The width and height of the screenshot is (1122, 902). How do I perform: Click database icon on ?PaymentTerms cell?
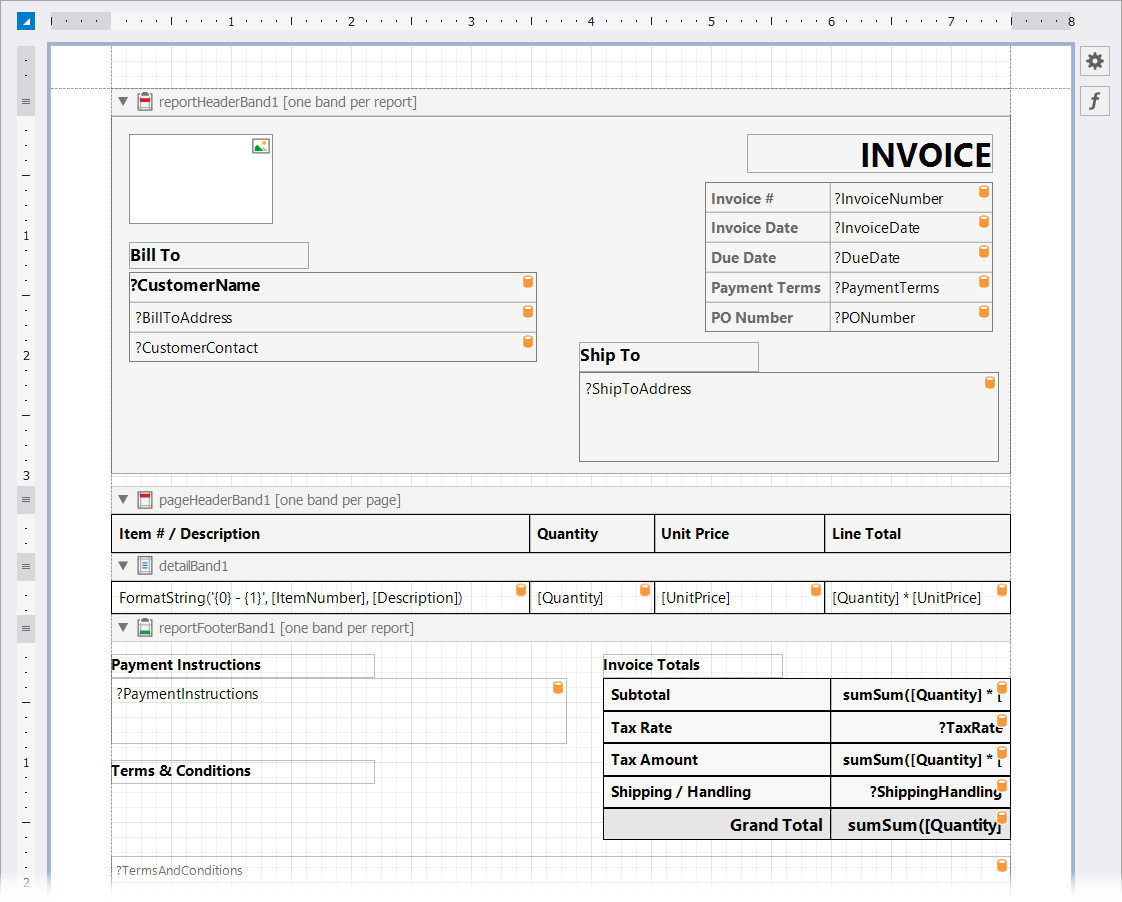point(984,282)
